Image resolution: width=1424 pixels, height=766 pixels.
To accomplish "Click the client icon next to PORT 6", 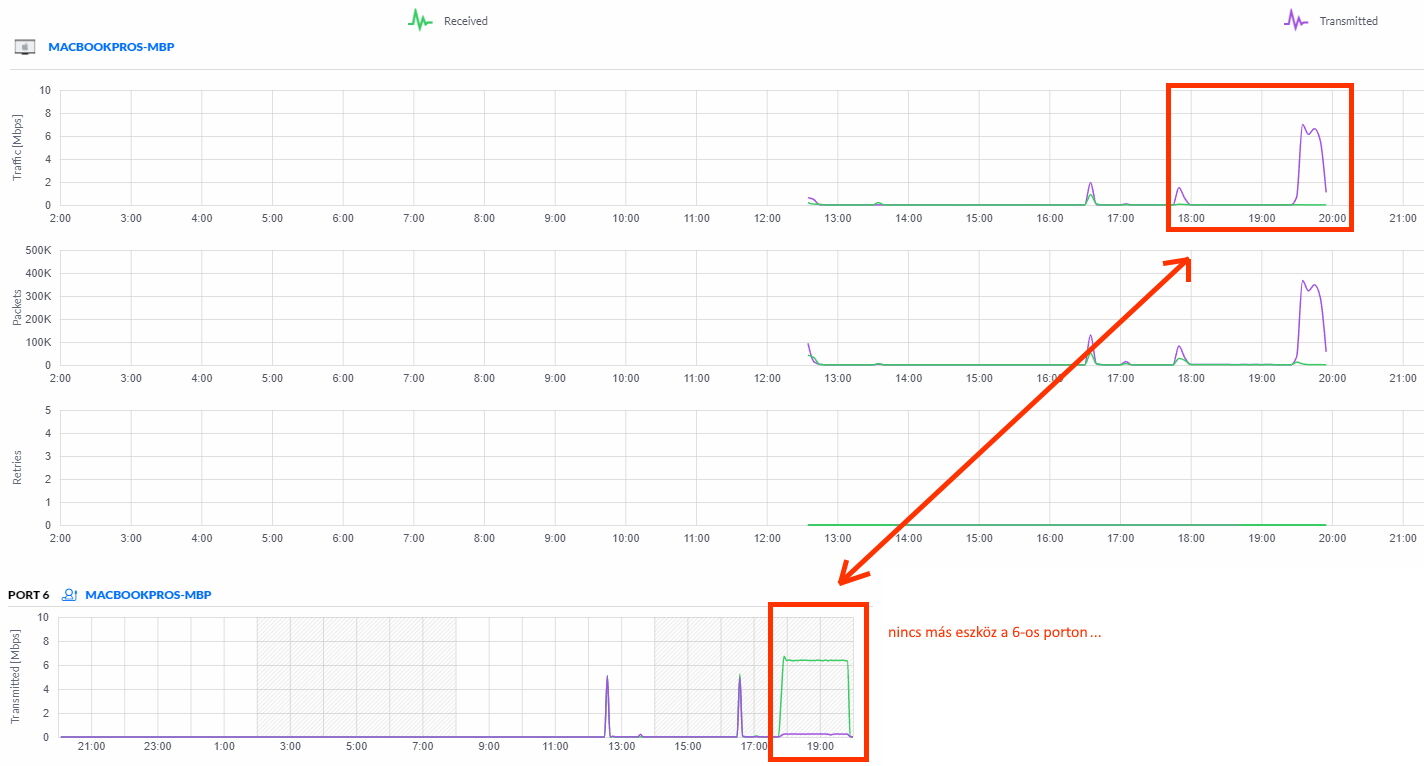I will click(70, 595).
